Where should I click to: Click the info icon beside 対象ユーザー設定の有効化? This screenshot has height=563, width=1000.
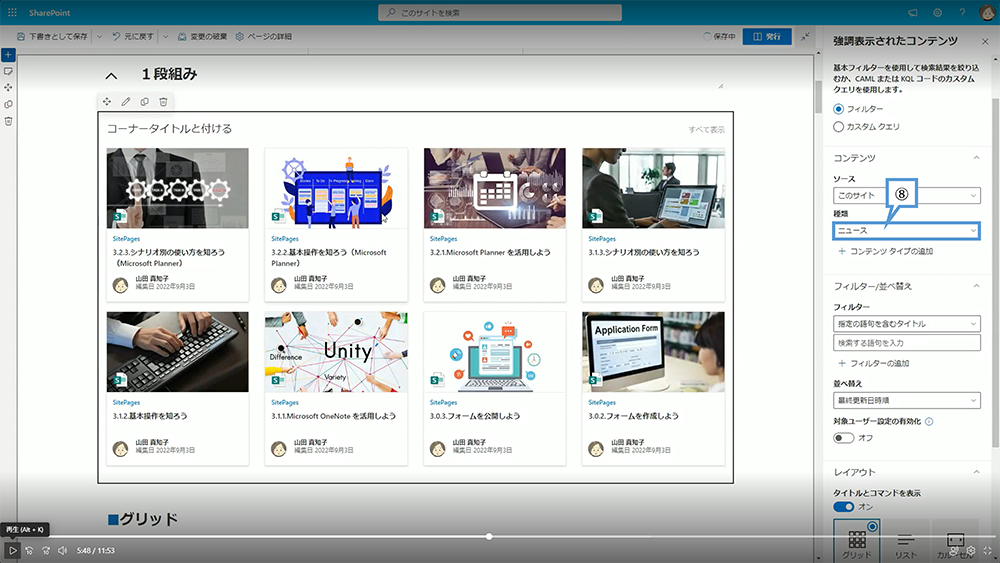(x=929, y=421)
